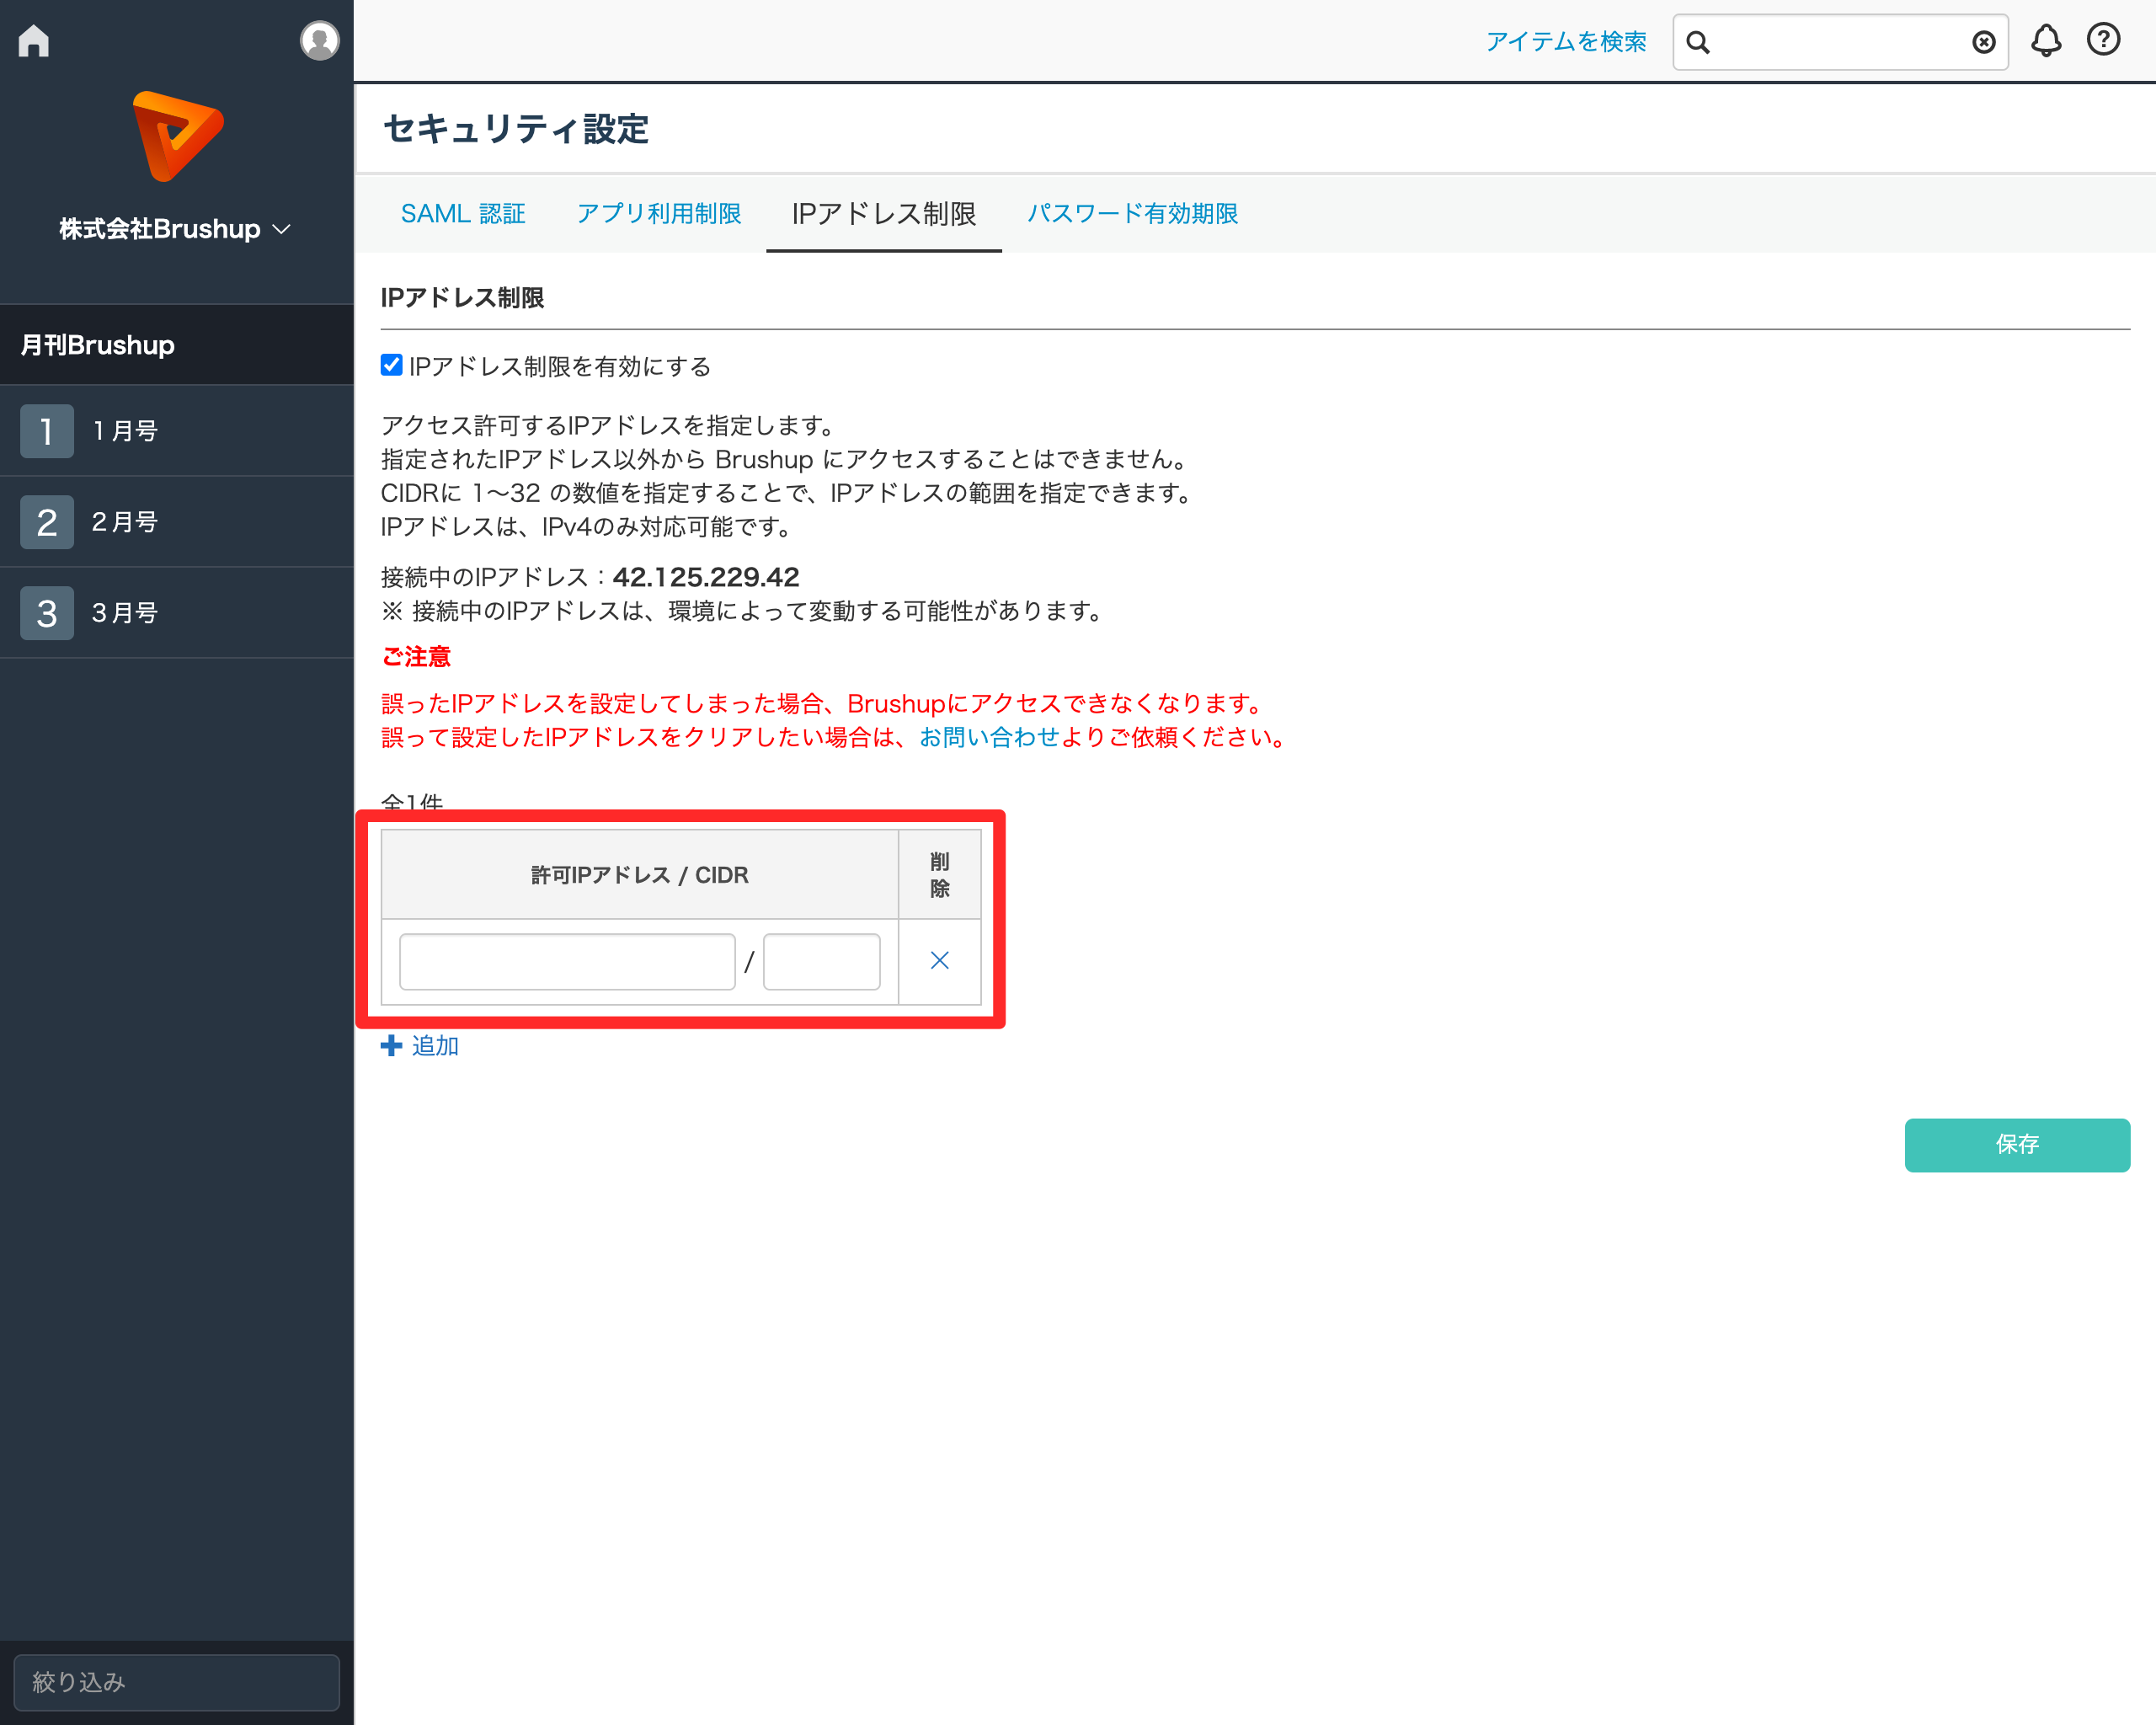Viewport: 2156px width, 1725px height.
Task: Open the help question mark icon
Action: [2104, 40]
